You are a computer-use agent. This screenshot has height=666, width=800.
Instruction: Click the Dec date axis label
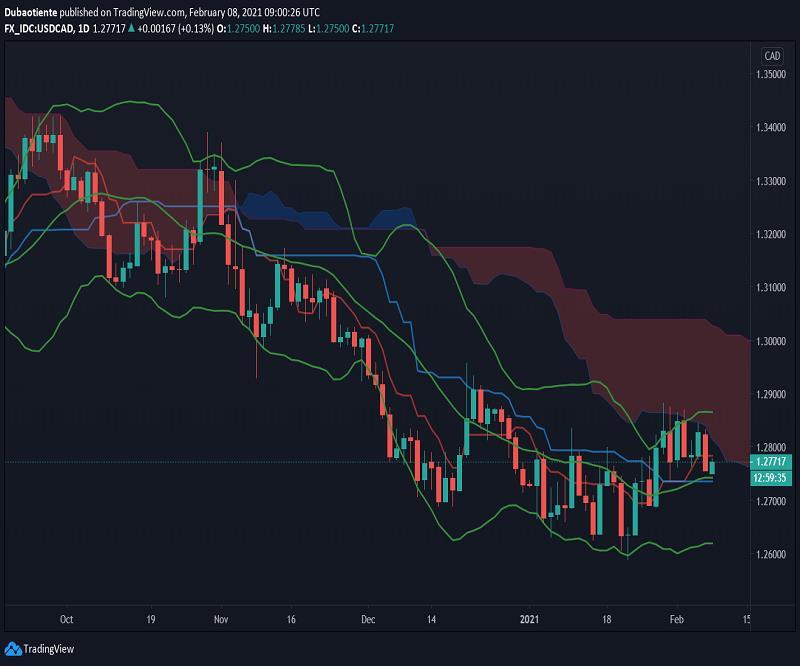(x=368, y=619)
